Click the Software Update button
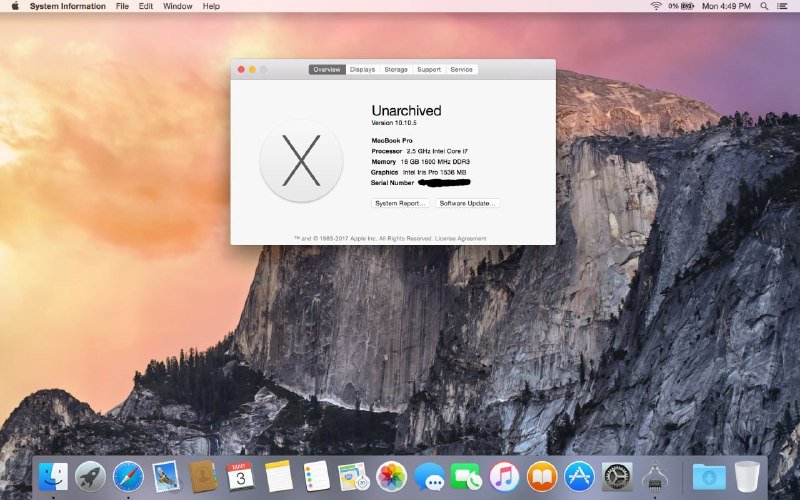This screenshot has height=500, width=800. point(467,203)
